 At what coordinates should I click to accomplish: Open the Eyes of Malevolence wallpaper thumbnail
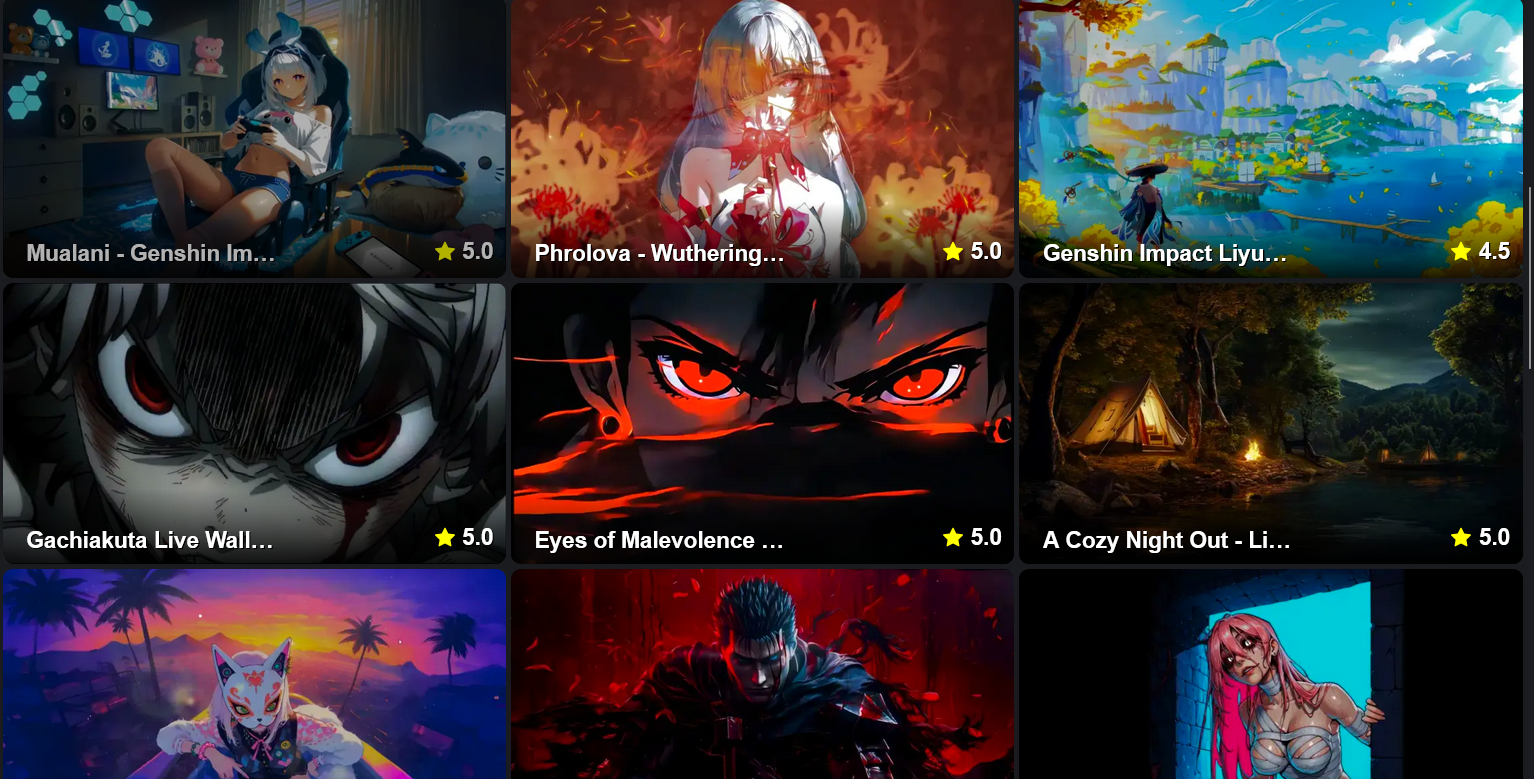(762, 423)
